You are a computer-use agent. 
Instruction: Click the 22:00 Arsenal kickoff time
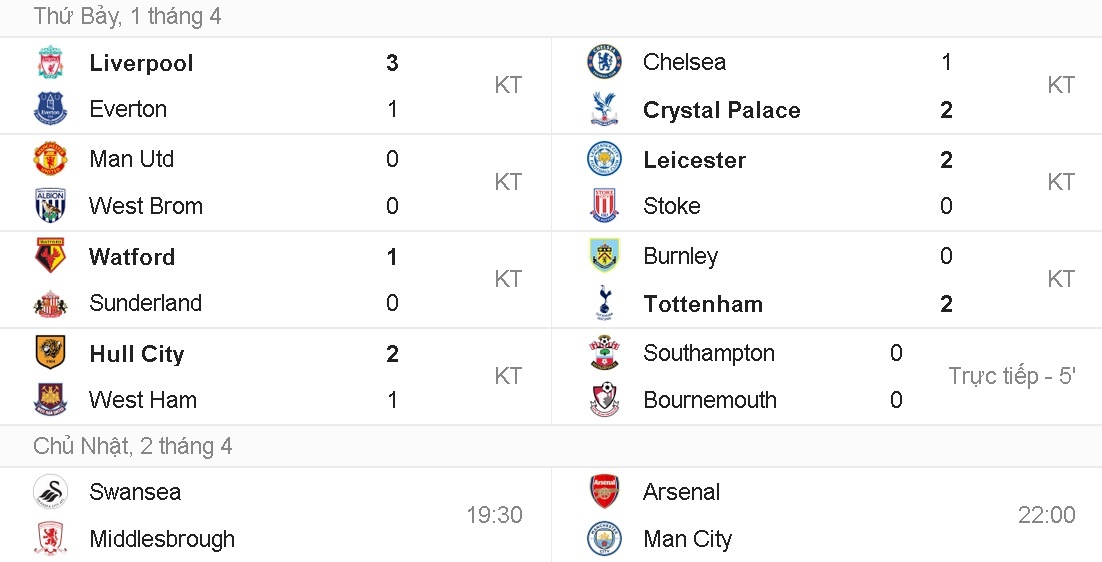tap(1046, 515)
